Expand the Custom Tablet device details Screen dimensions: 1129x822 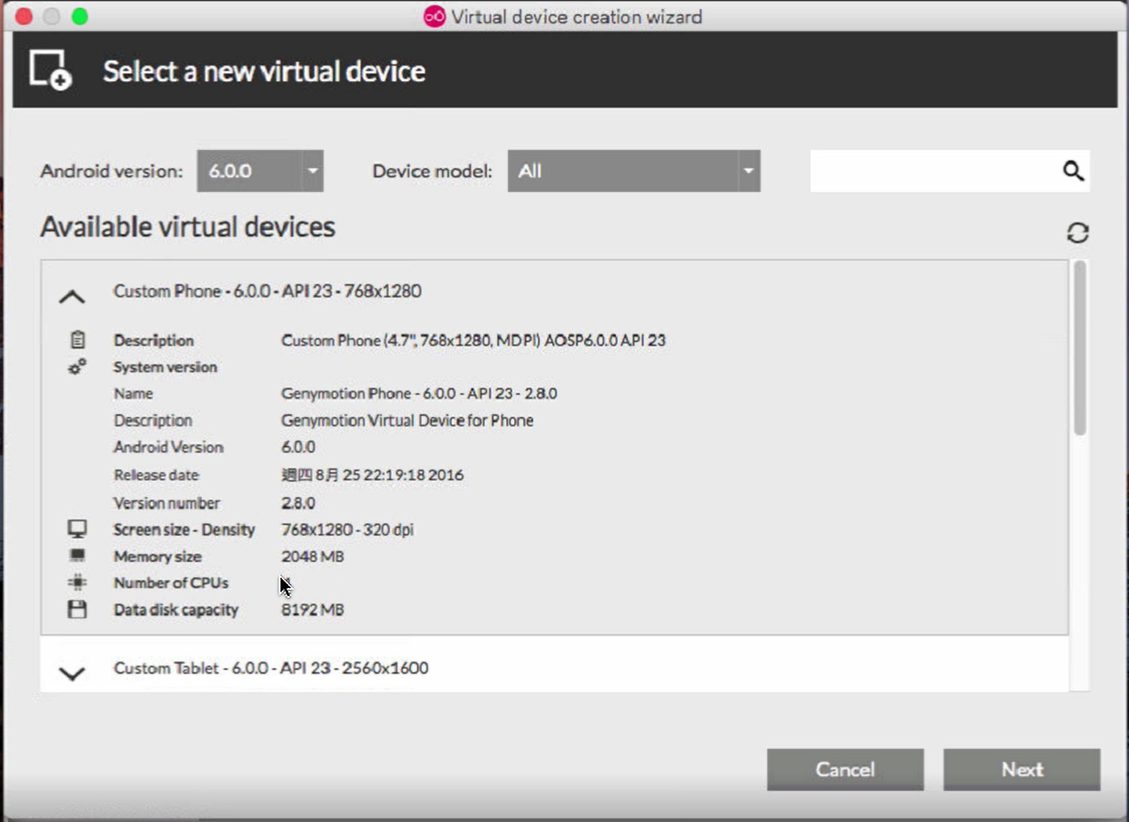72,673
